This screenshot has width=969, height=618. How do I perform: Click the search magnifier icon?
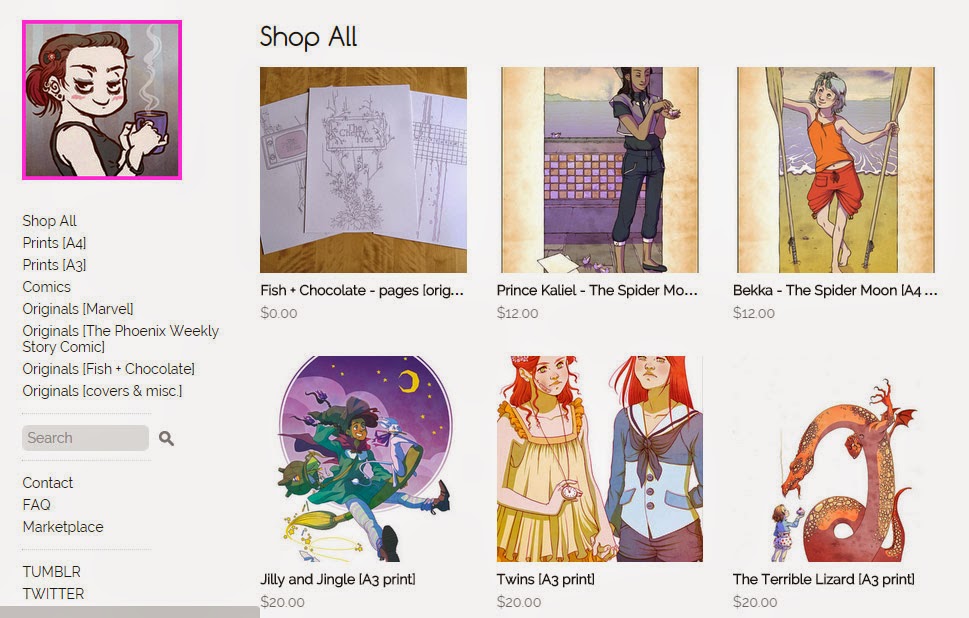tap(166, 438)
